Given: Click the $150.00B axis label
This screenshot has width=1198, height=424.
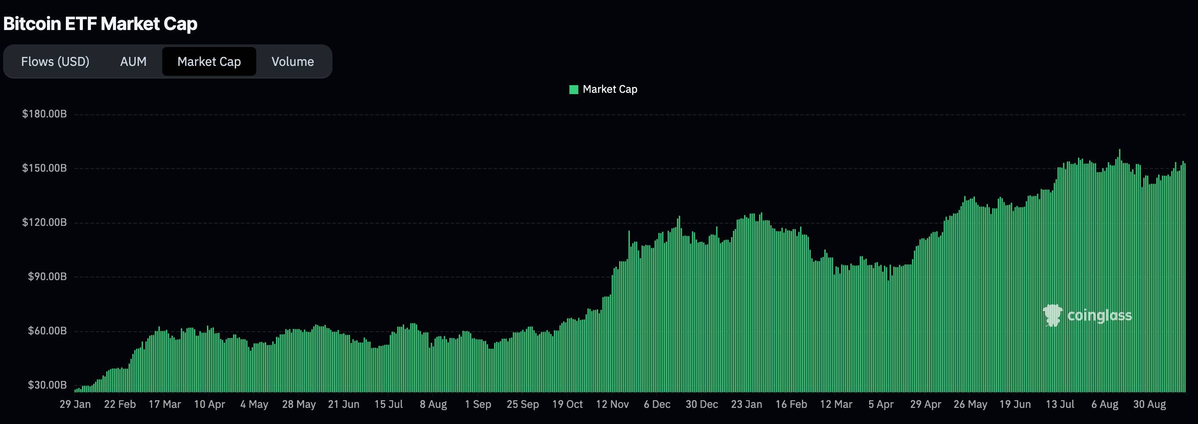Looking at the screenshot, I should coord(44,169).
